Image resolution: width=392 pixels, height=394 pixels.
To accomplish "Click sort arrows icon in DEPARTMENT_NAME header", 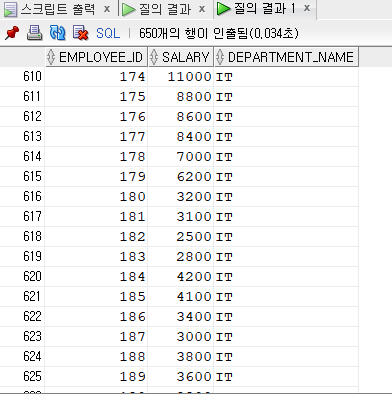I will tap(220, 57).
